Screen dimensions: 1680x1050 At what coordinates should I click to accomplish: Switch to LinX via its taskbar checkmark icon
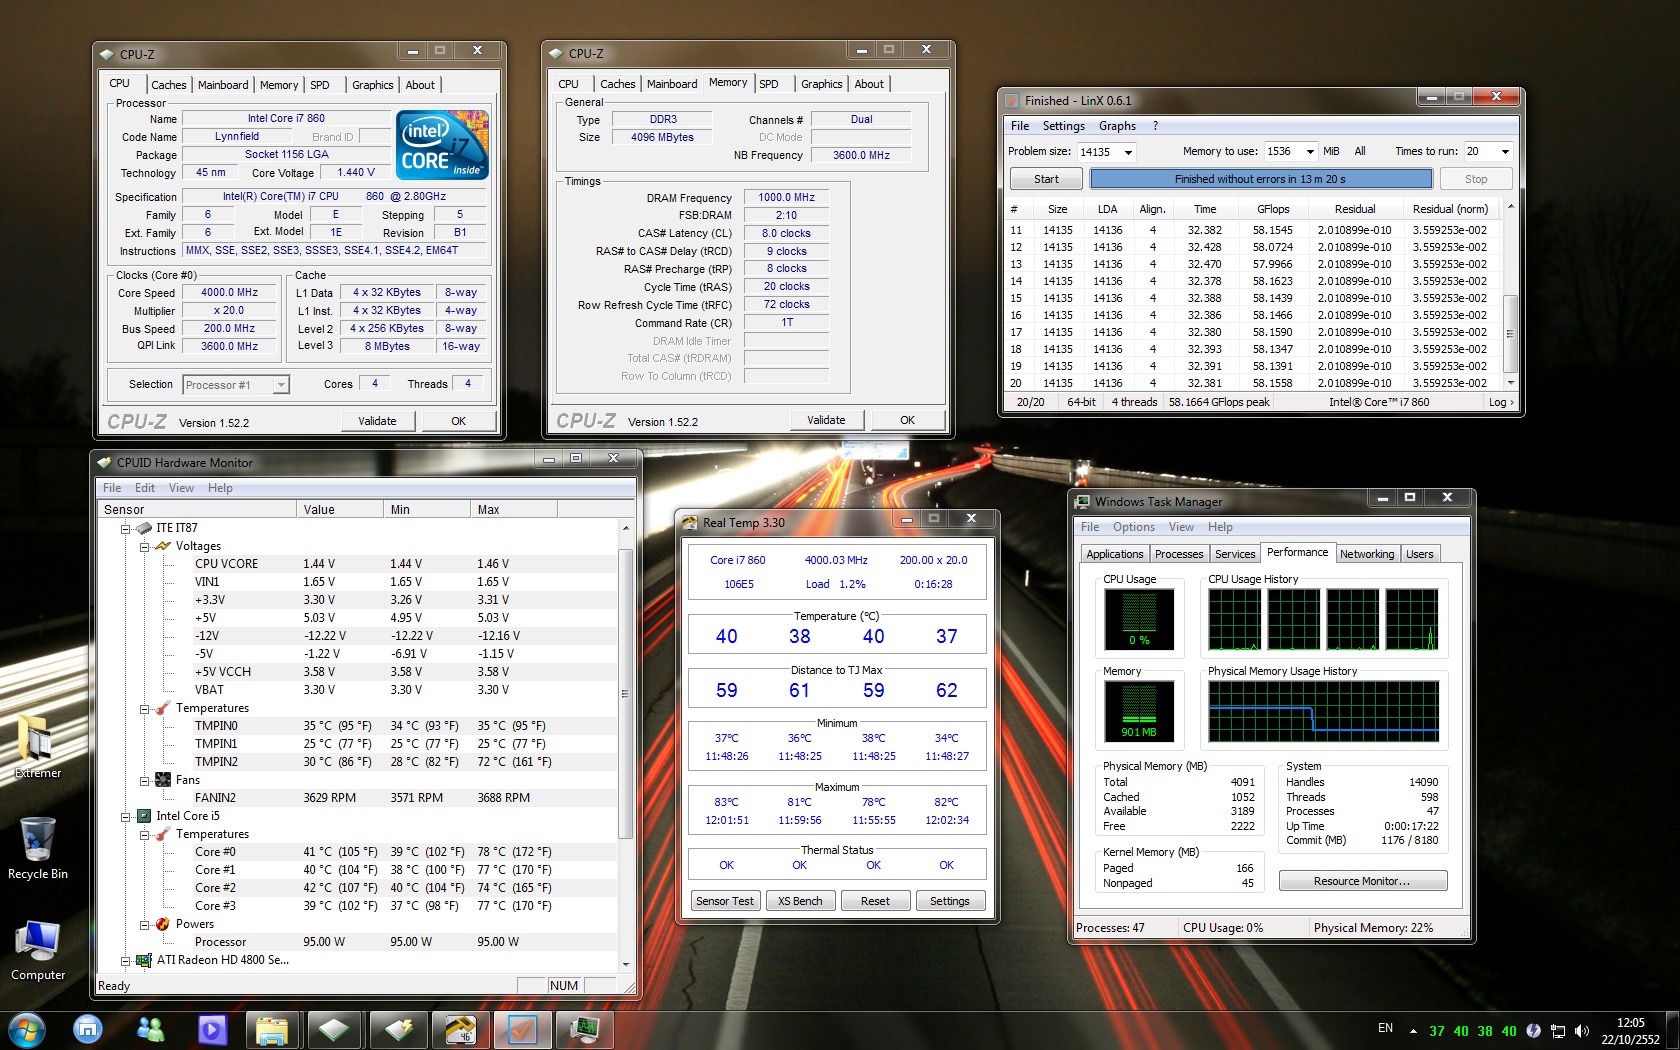click(x=522, y=1028)
